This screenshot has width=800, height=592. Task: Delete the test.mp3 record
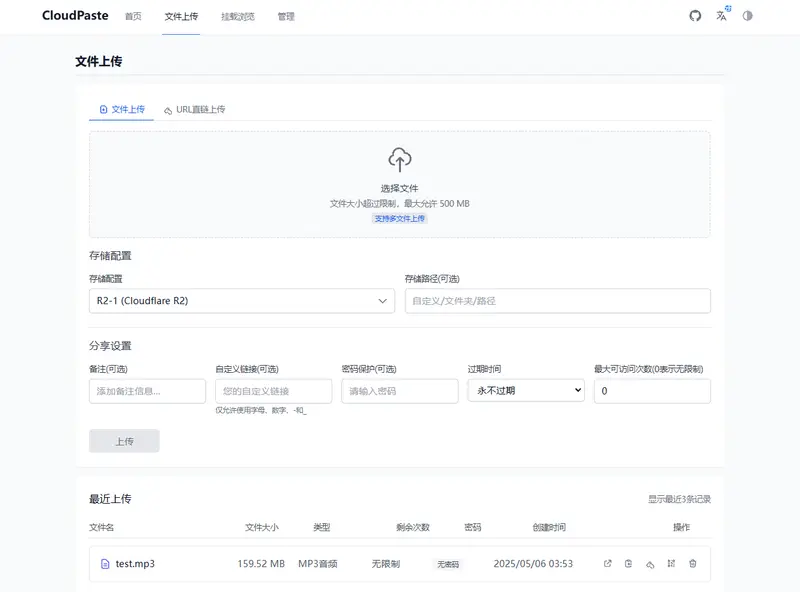point(693,564)
